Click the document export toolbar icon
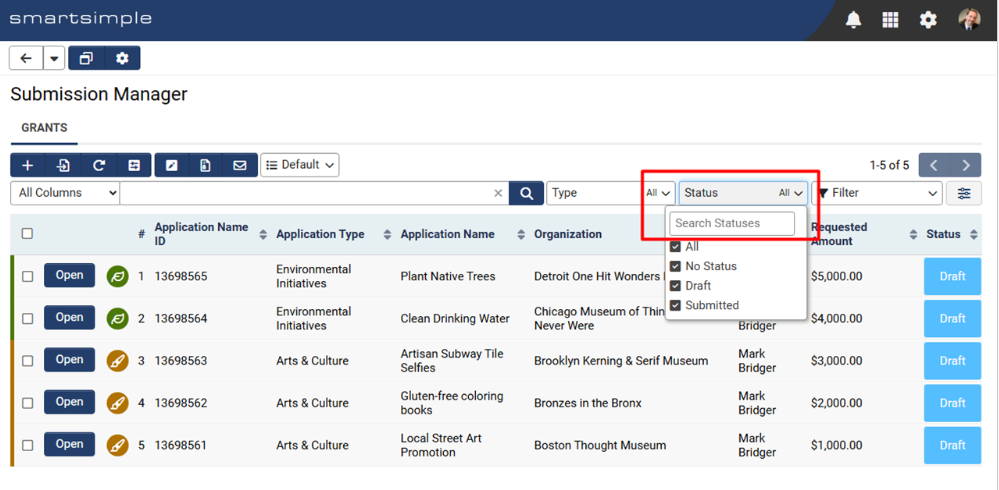Viewport: 999px width, 490px height. [205, 165]
